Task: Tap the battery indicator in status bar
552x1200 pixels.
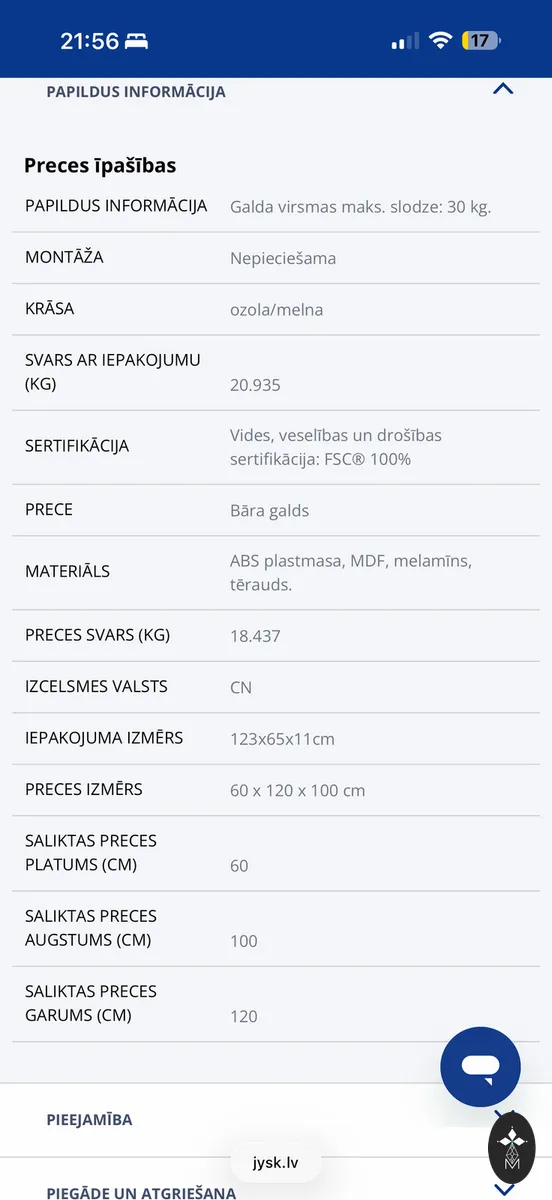Action: click(x=482, y=41)
